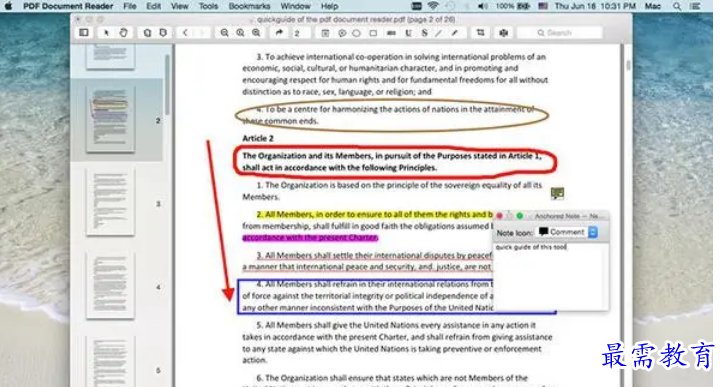Click the green zoom button on Anchored Note

tap(520, 216)
